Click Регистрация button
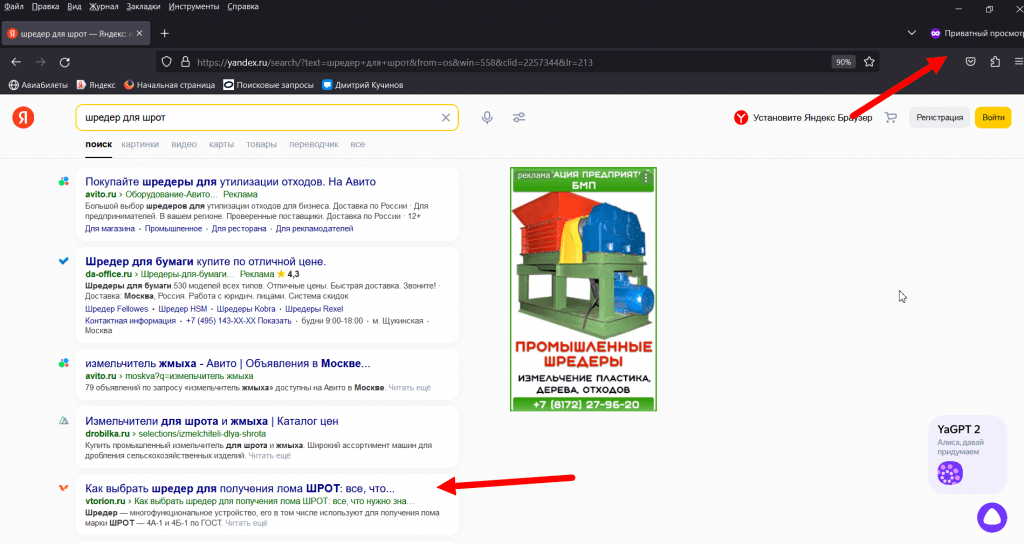The height and width of the screenshot is (544, 1024). (939, 118)
